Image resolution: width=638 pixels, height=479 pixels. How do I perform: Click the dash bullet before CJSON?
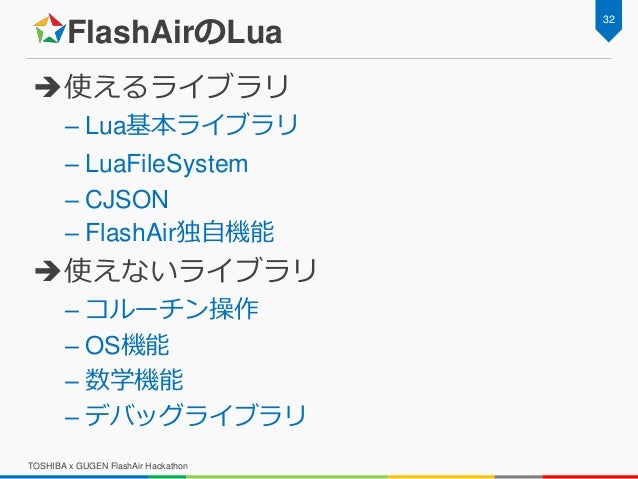click(x=72, y=201)
